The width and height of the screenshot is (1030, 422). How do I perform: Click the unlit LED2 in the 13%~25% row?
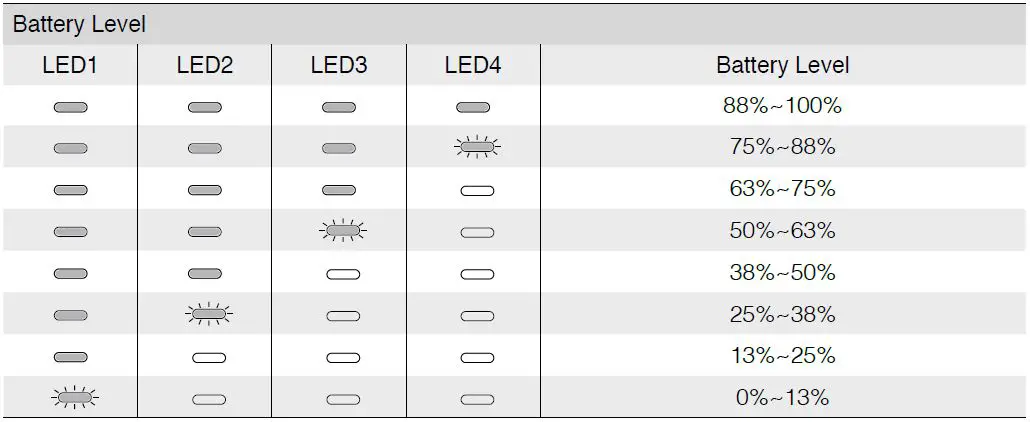click(208, 357)
